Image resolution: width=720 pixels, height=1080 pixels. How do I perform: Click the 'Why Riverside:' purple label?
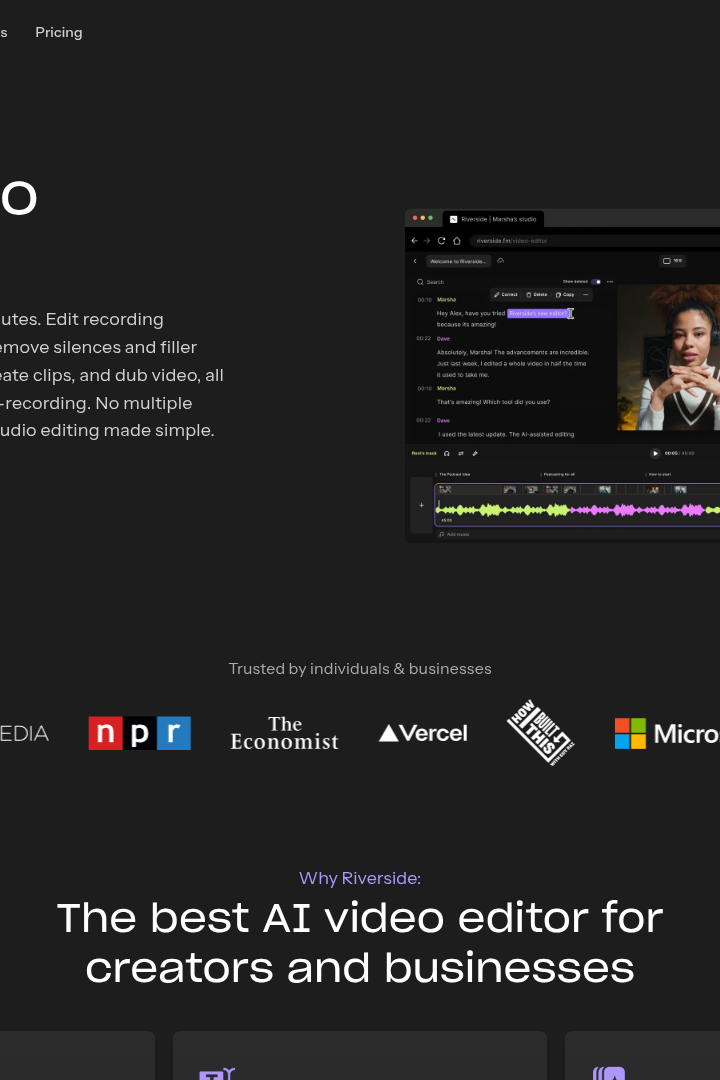(360, 878)
